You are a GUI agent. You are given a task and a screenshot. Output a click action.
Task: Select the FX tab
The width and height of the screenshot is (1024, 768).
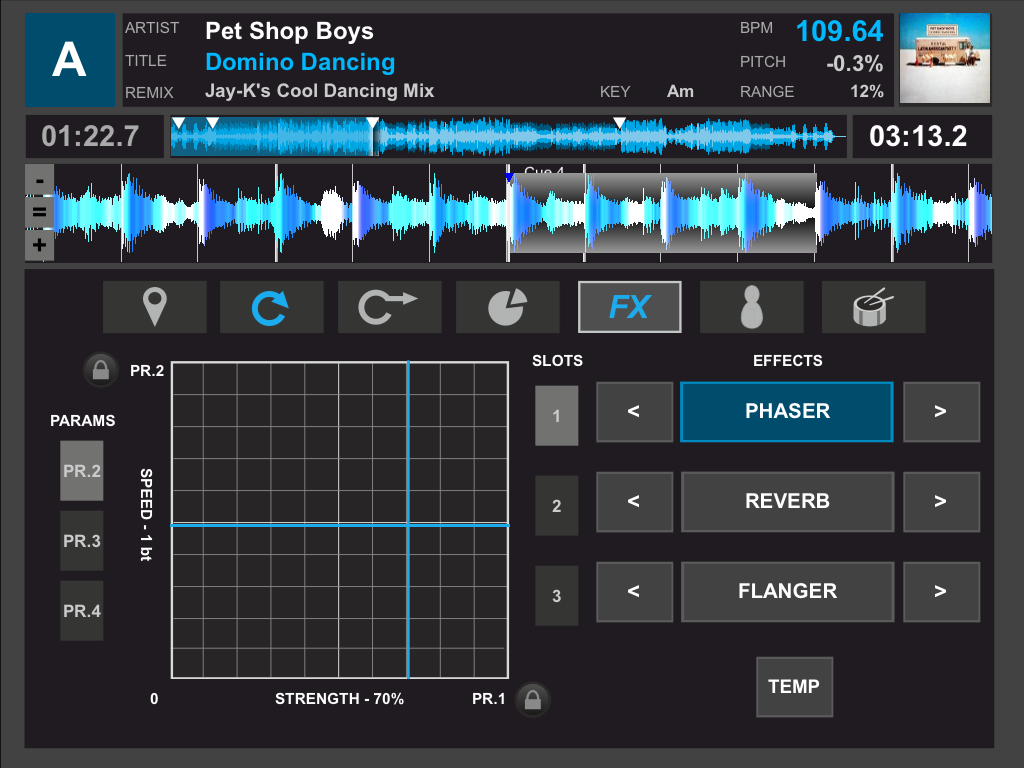tap(629, 307)
